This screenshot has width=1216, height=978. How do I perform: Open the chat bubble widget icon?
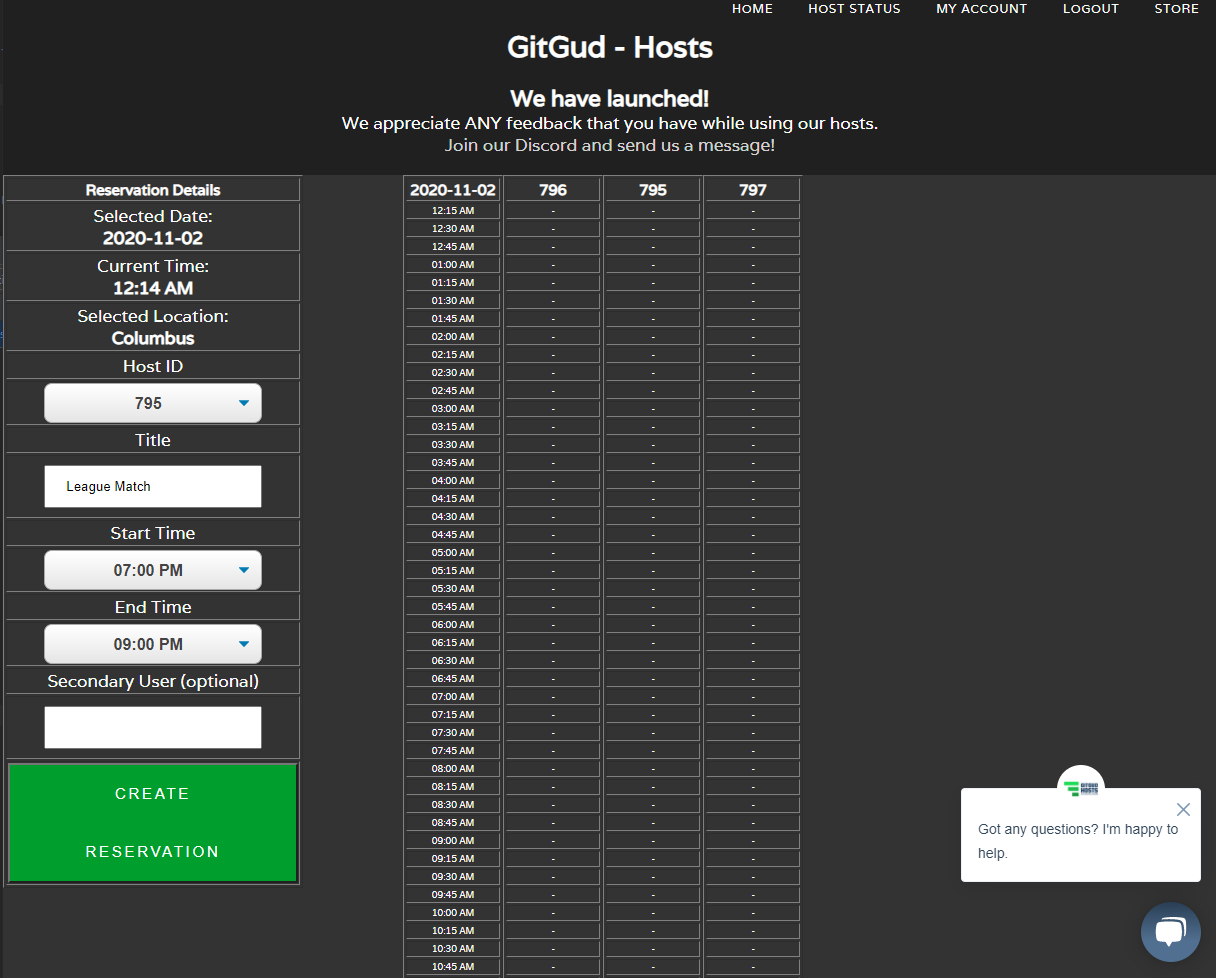click(x=1170, y=932)
